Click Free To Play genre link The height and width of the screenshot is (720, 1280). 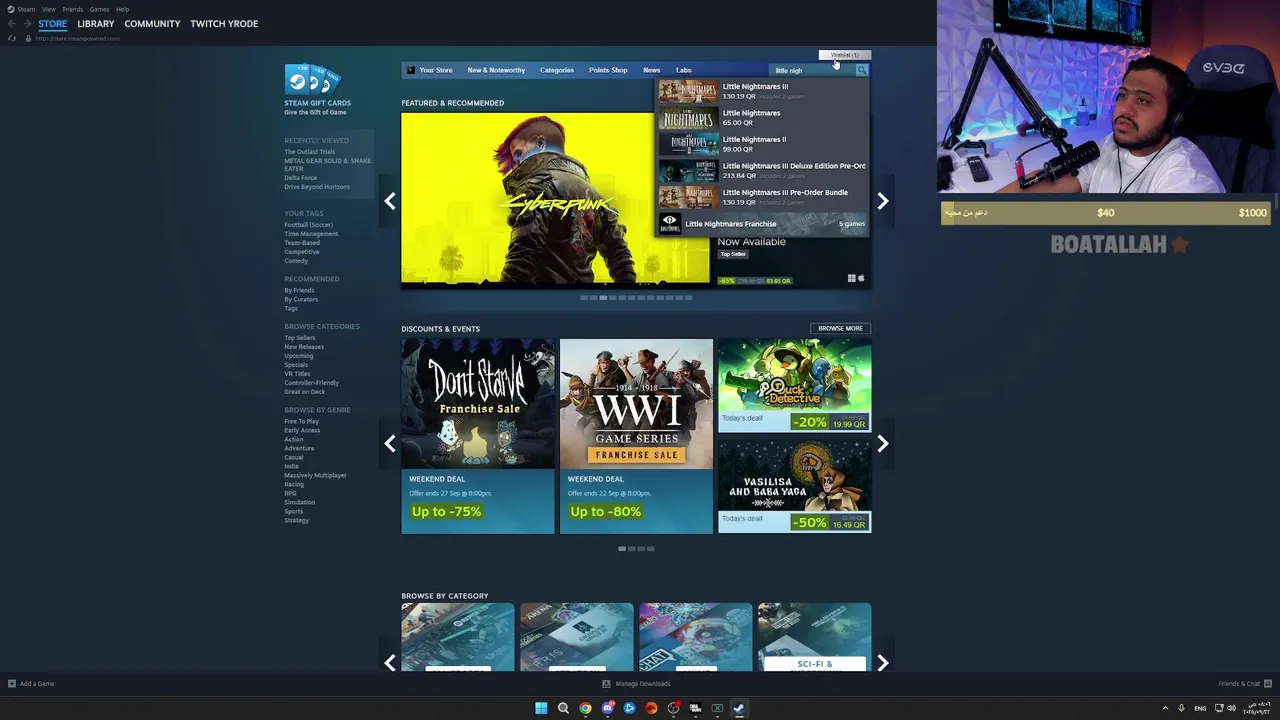(301, 421)
